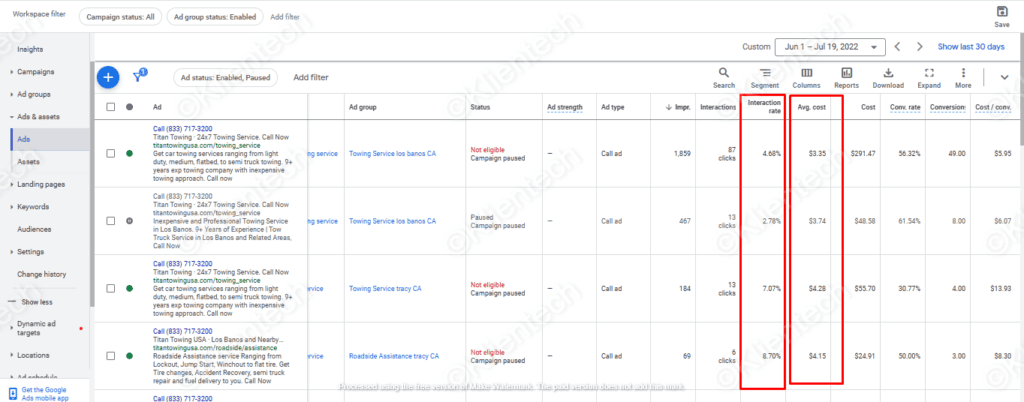The width and height of the screenshot is (1024, 402).
Task: Check the first ad row checkbox
Action: pos(111,153)
